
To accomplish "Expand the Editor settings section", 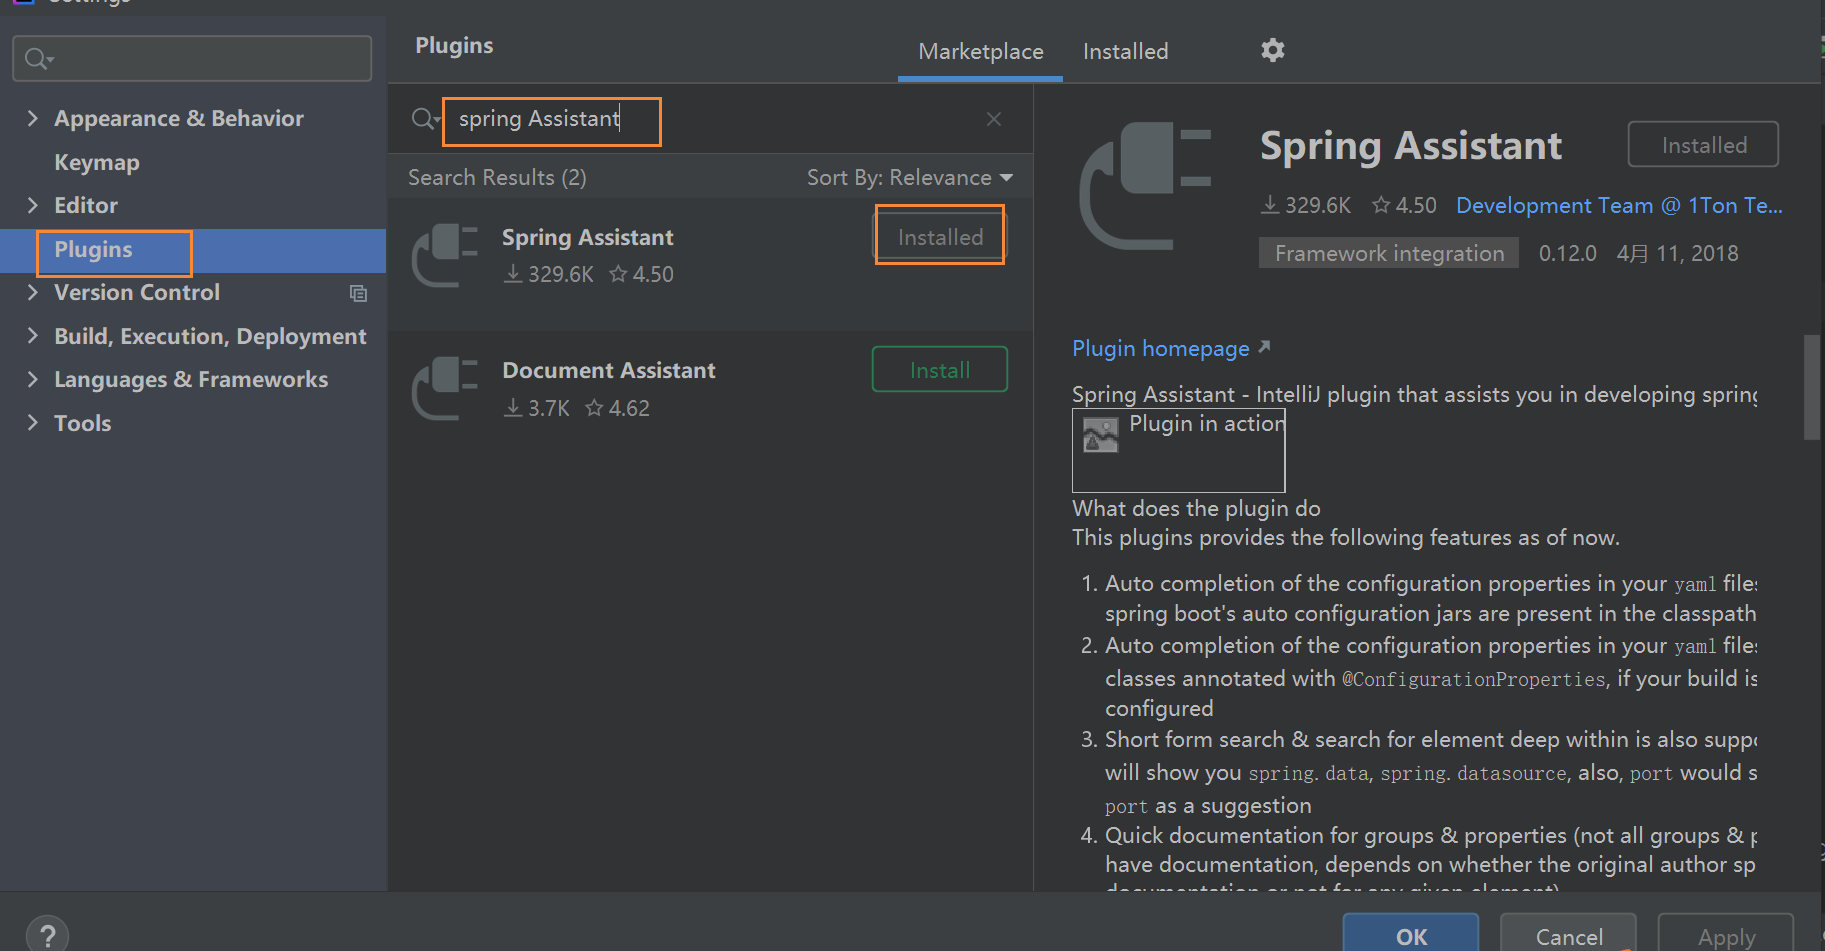I will 32,205.
